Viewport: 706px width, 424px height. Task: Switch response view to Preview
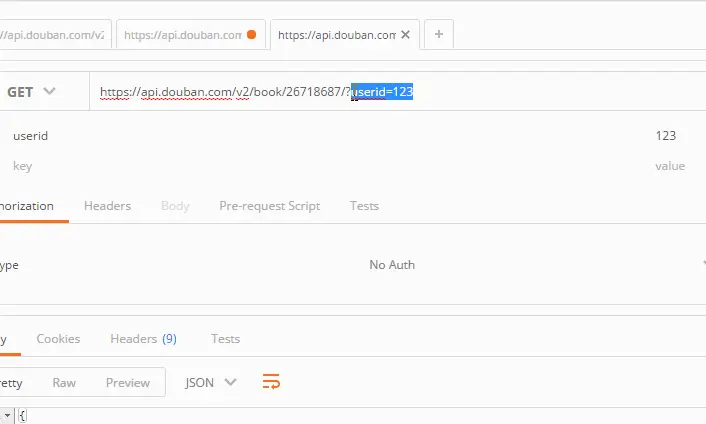(x=128, y=383)
